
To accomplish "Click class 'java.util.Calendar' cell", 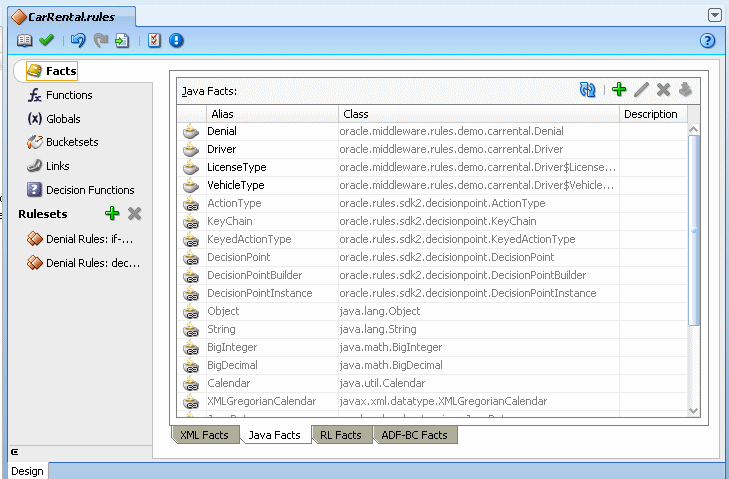I will pos(479,383).
